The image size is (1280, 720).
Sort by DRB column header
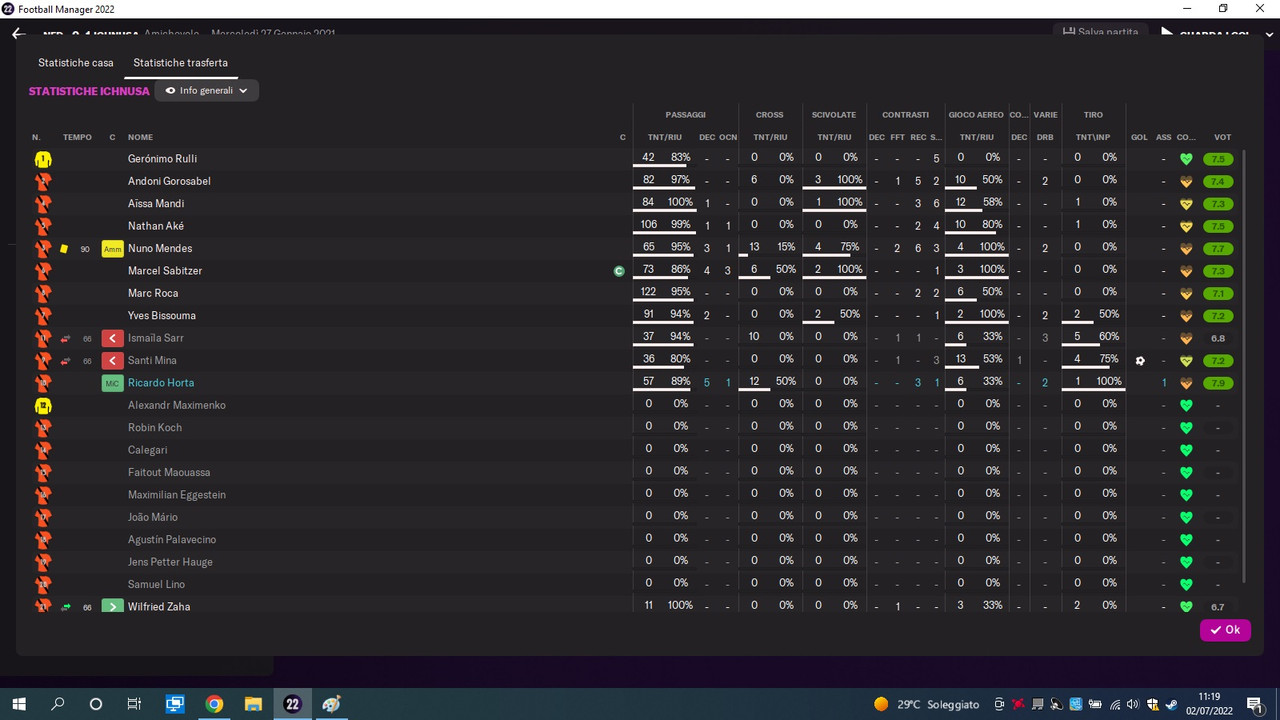[1045, 137]
